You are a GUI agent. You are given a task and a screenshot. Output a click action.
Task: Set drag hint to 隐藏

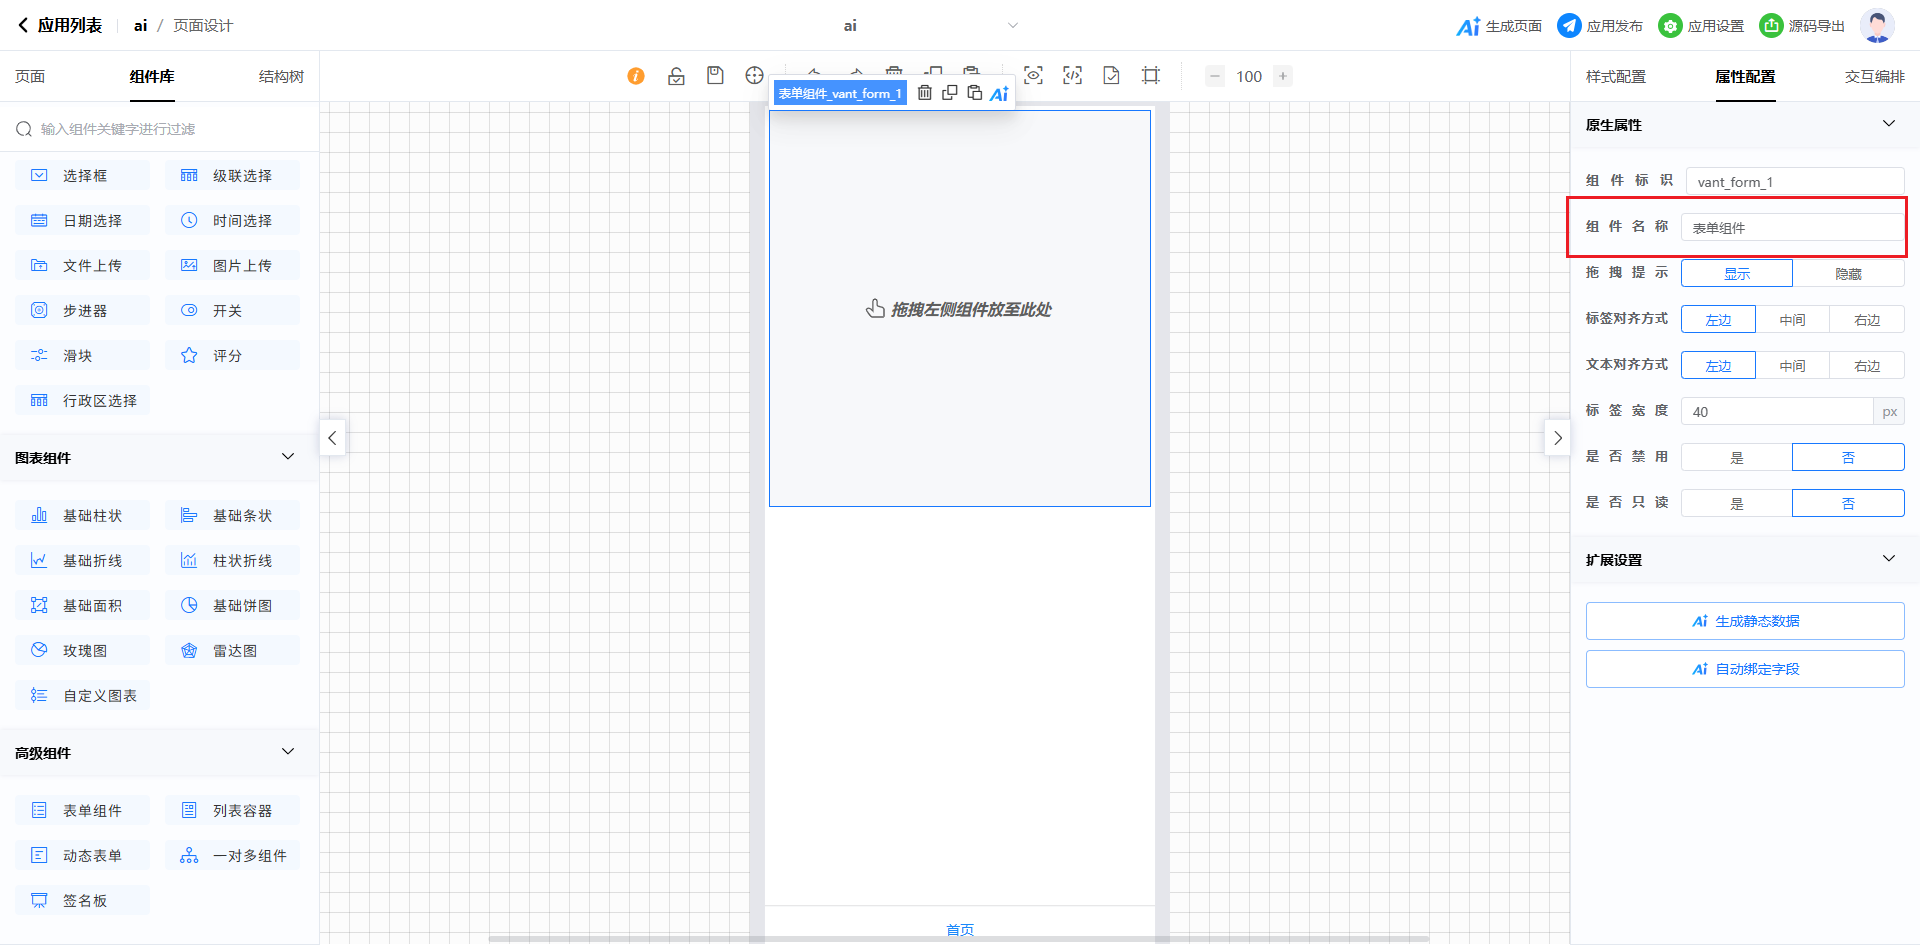[1848, 273]
